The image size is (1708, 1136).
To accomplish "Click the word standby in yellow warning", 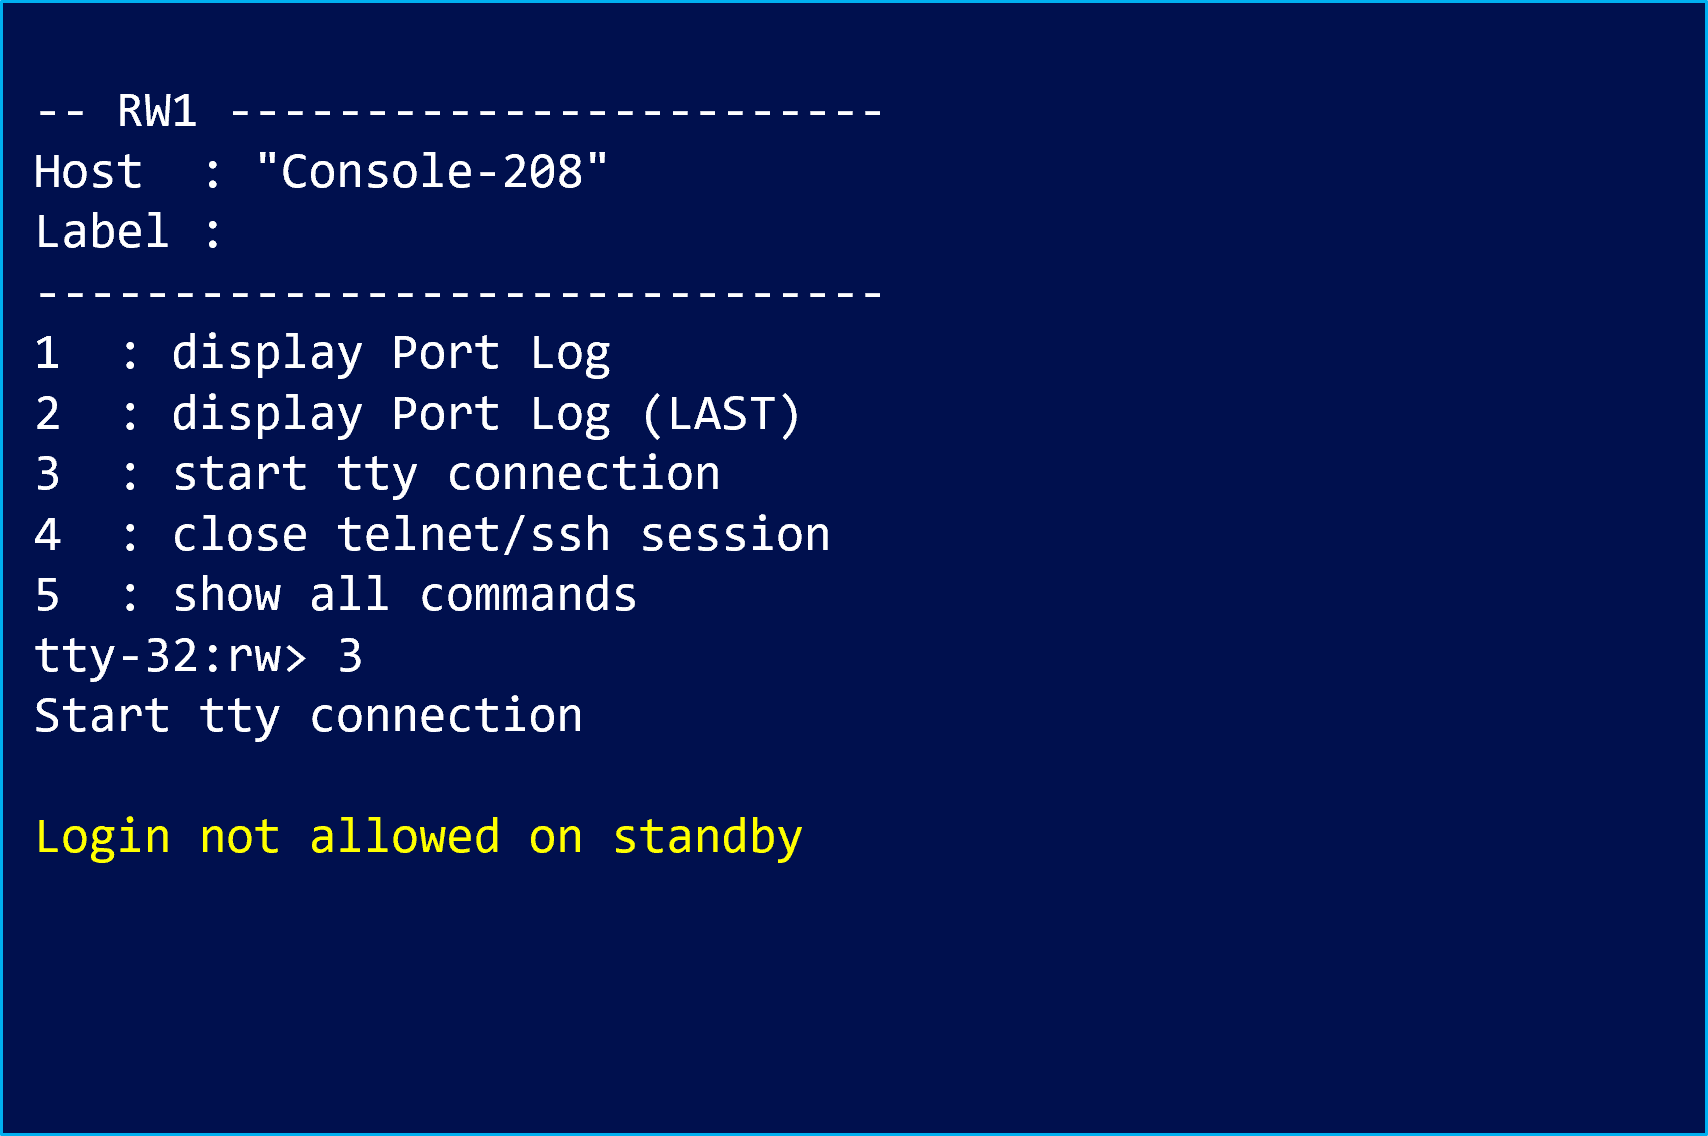I will pyautogui.click(x=707, y=837).
